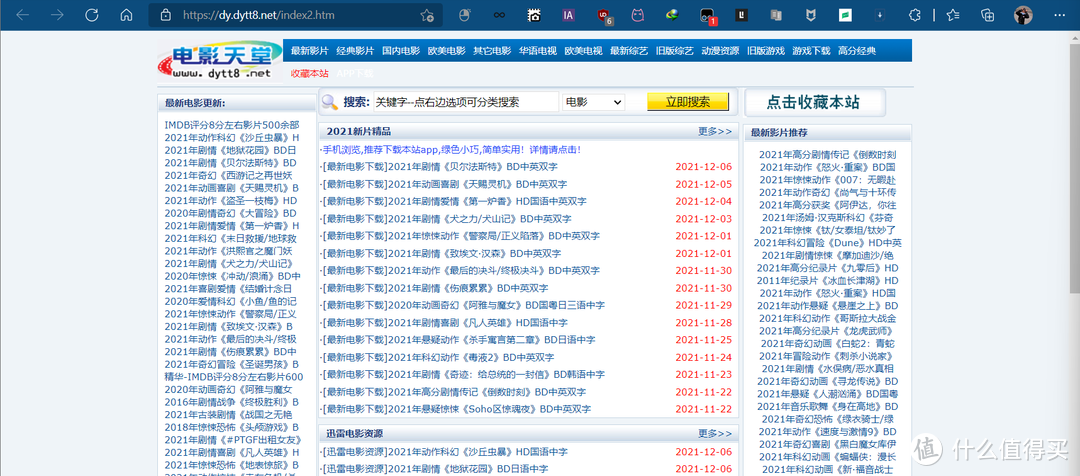Screen dimensions: 1080x476
Task: Click the green square extension icon
Action: pyautogui.click(x=844, y=14)
